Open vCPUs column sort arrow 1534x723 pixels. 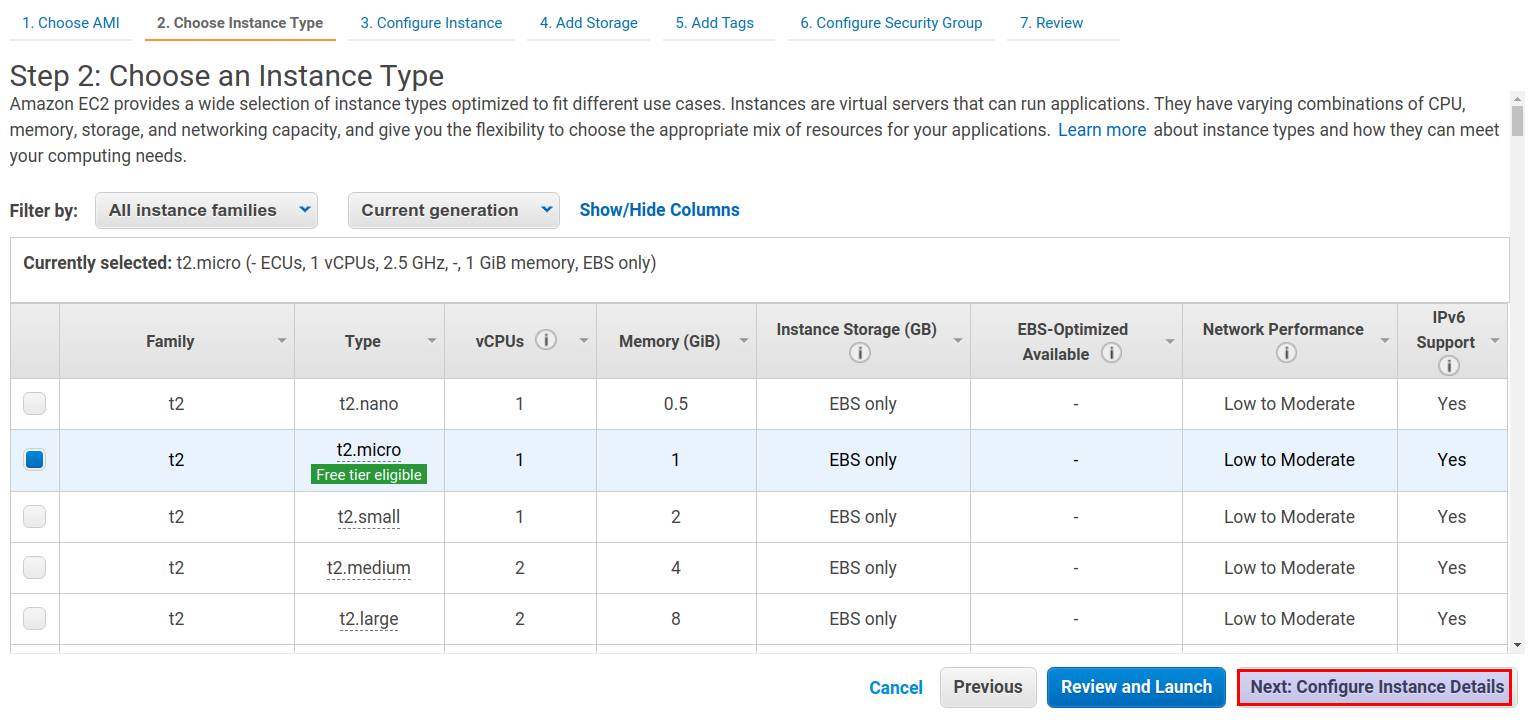[x=584, y=341]
